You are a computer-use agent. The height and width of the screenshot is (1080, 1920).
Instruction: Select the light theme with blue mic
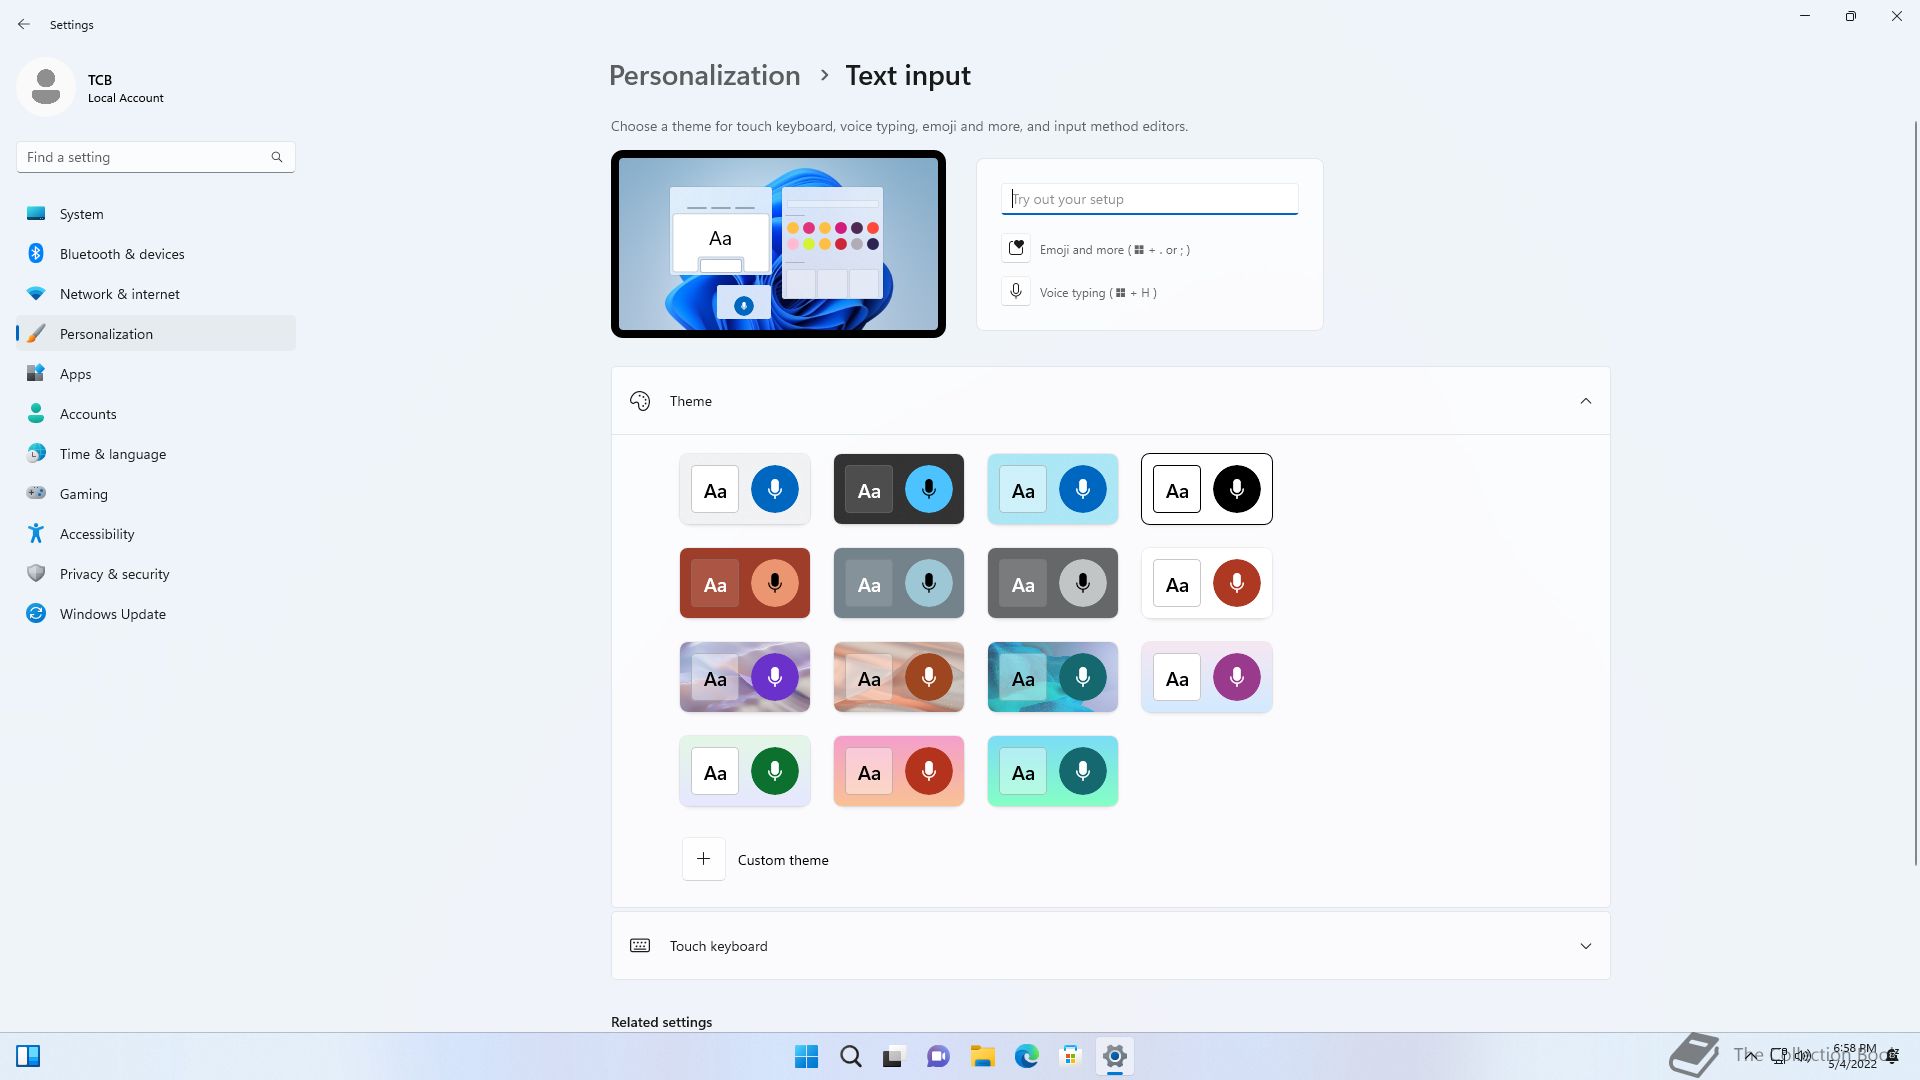click(x=744, y=489)
